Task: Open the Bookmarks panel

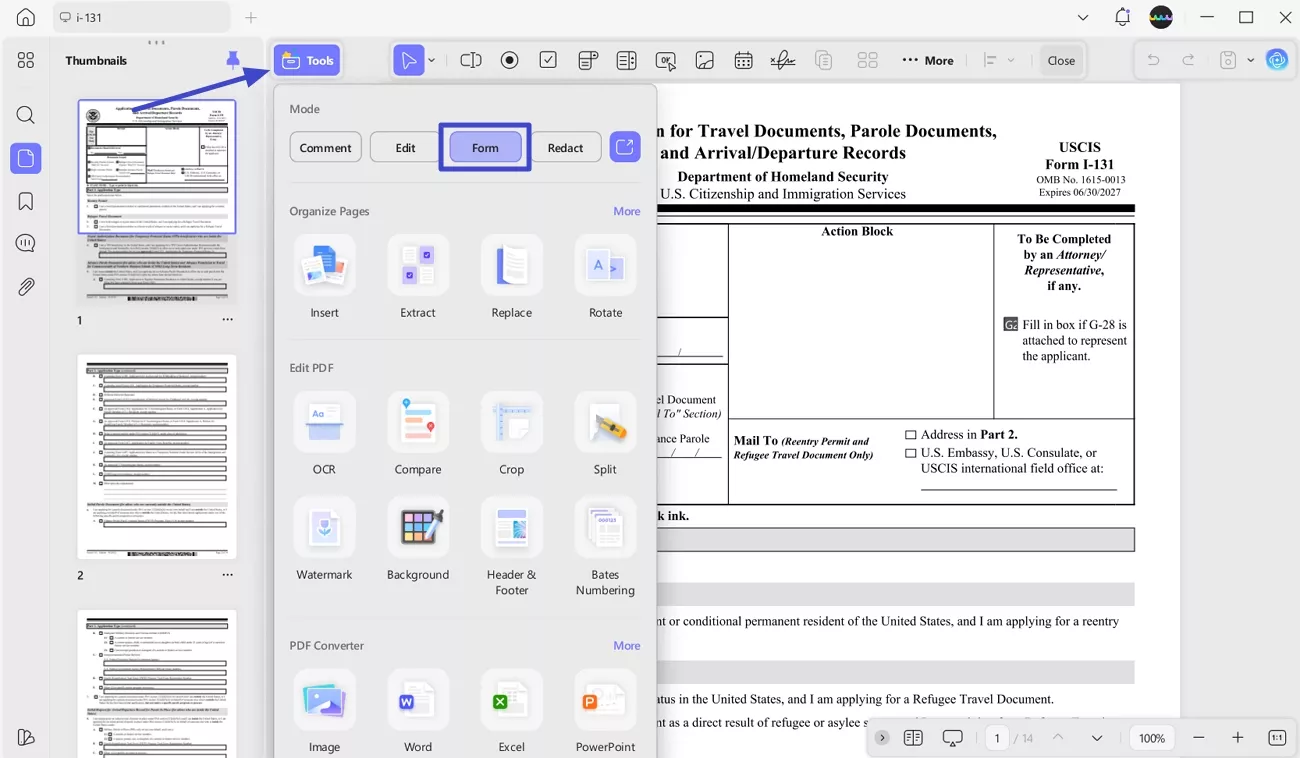Action: click(x=26, y=200)
